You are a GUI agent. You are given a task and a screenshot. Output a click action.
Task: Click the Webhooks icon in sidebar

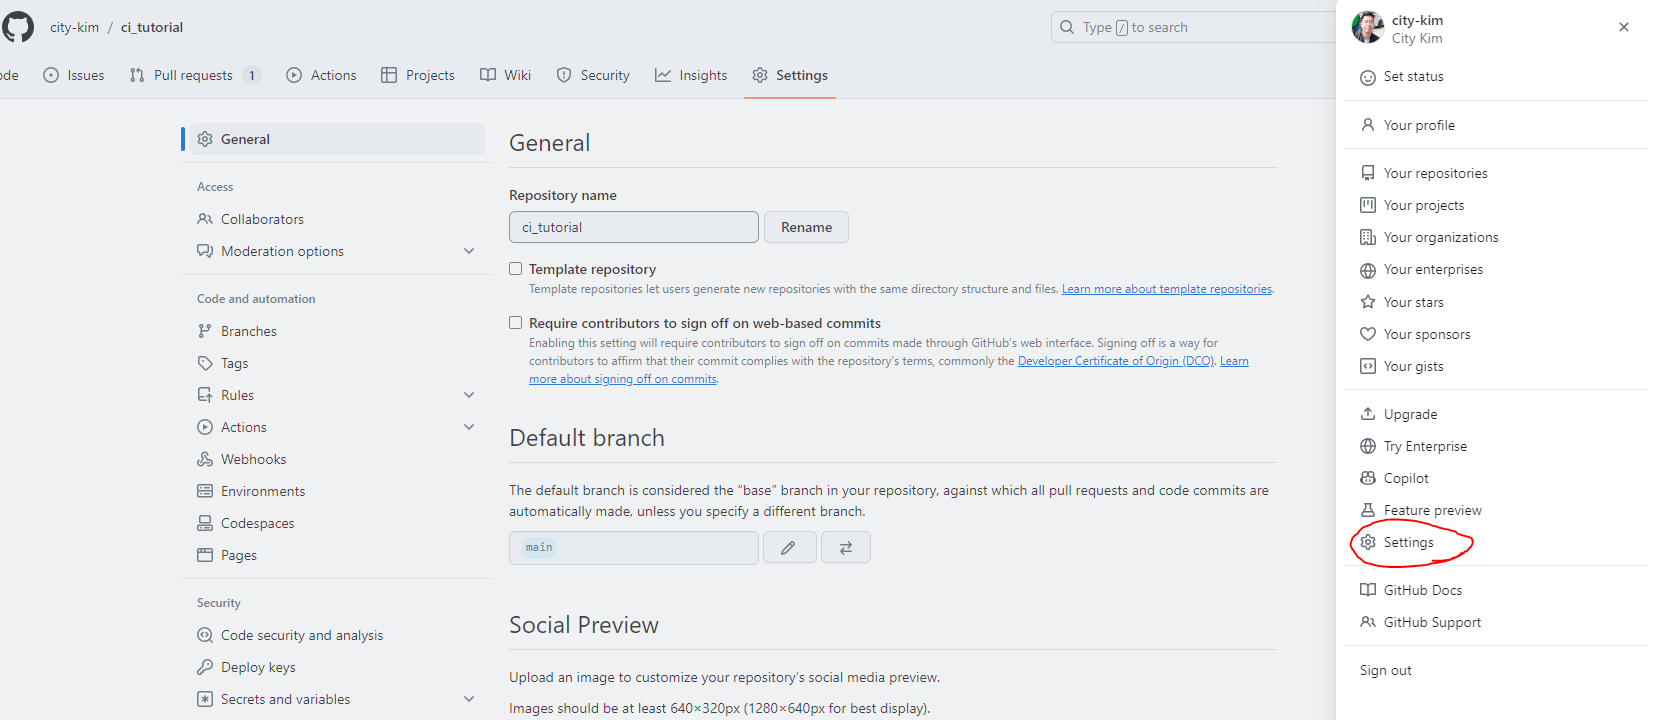pos(205,459)
